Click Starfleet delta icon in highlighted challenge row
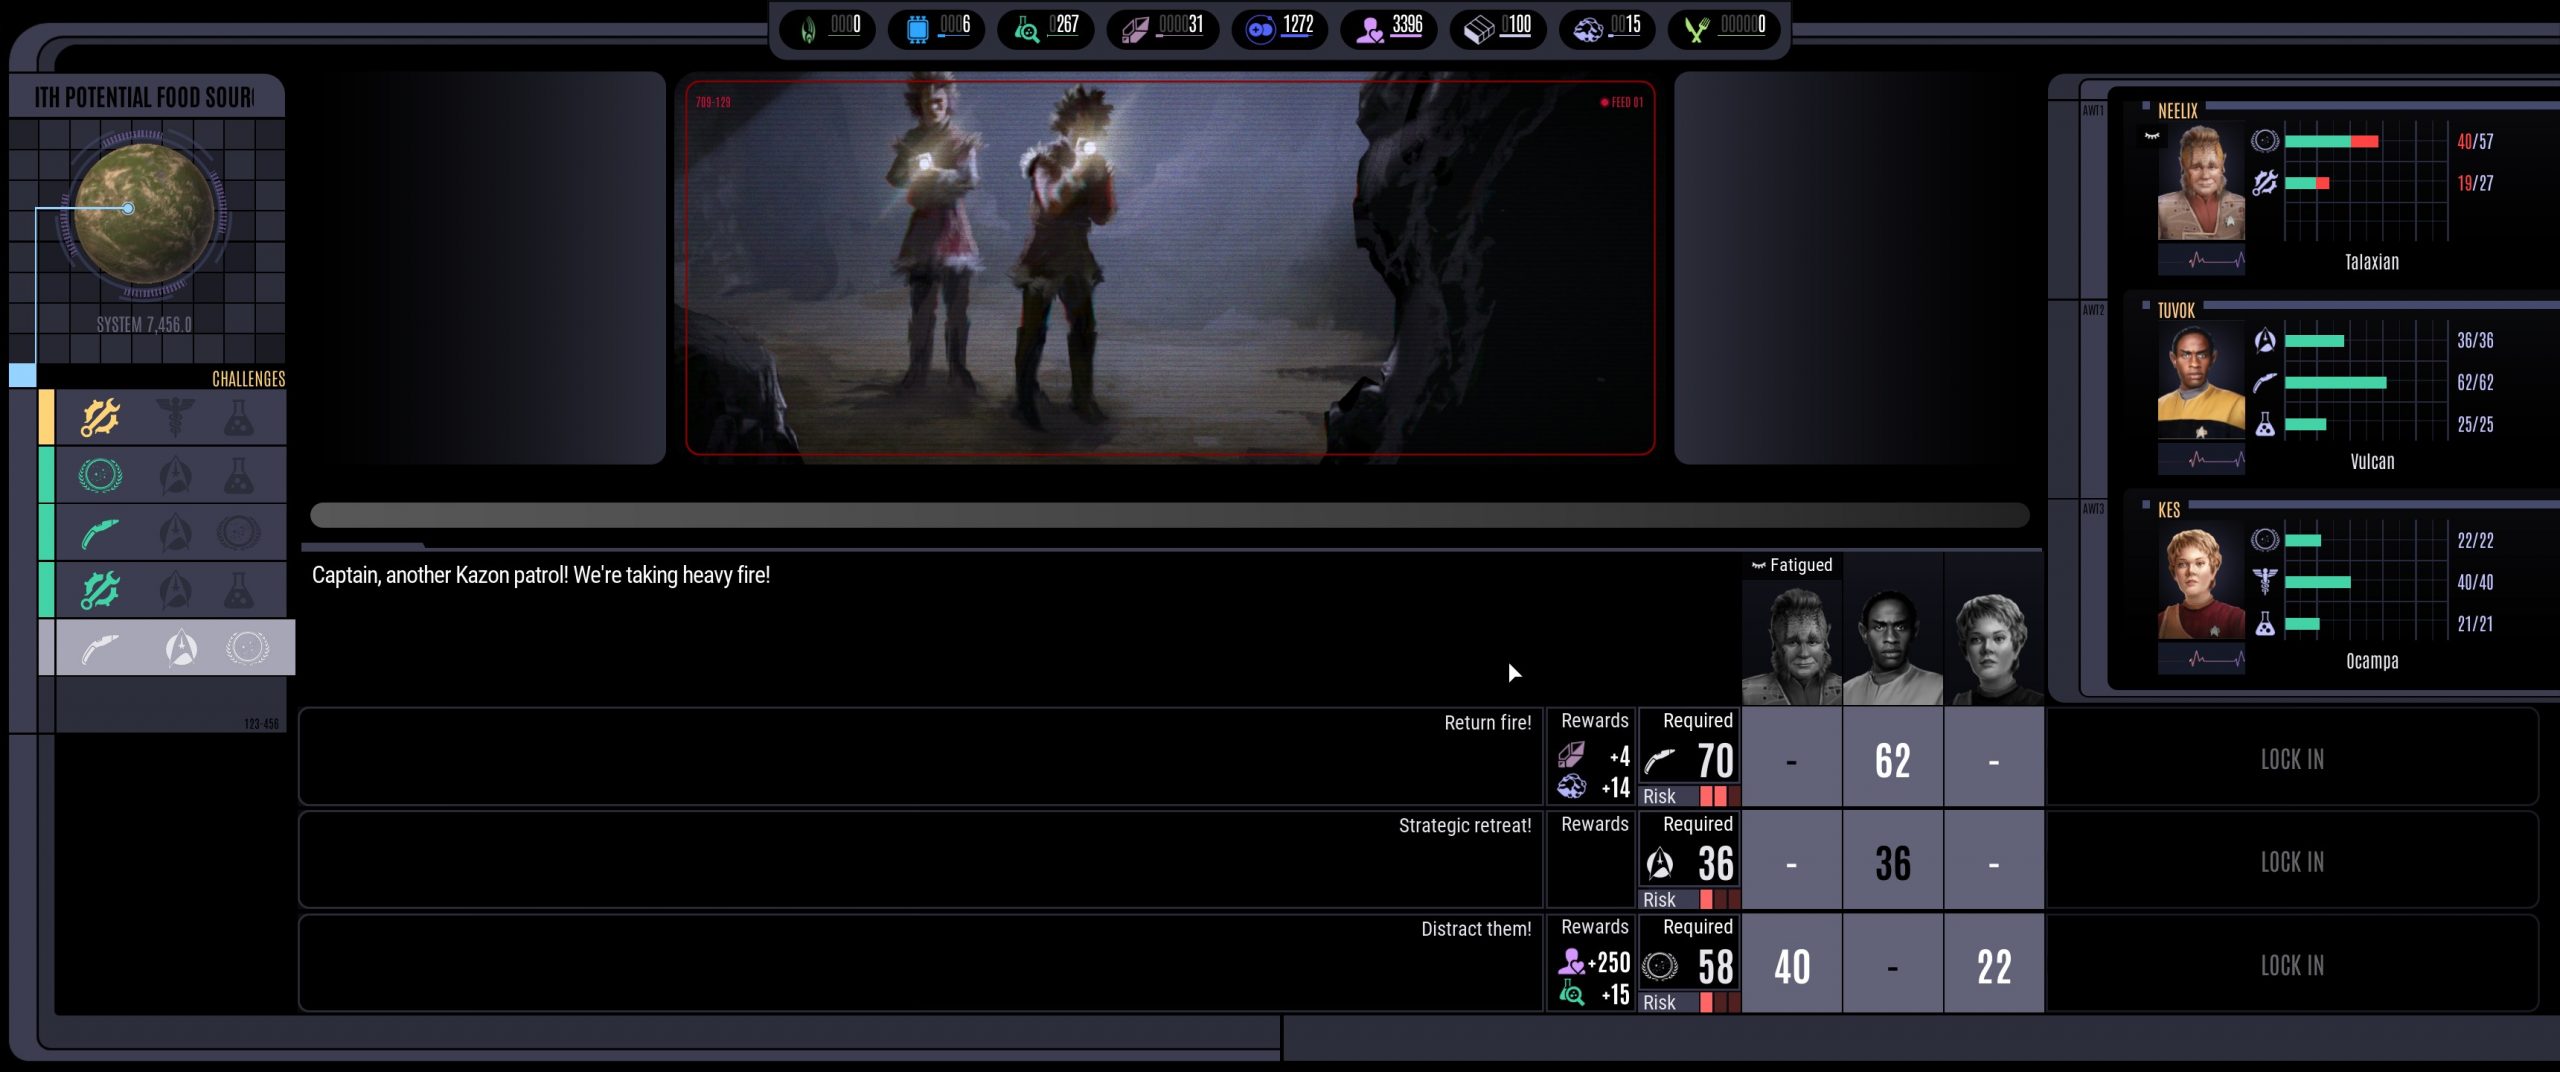 (181, 648)
